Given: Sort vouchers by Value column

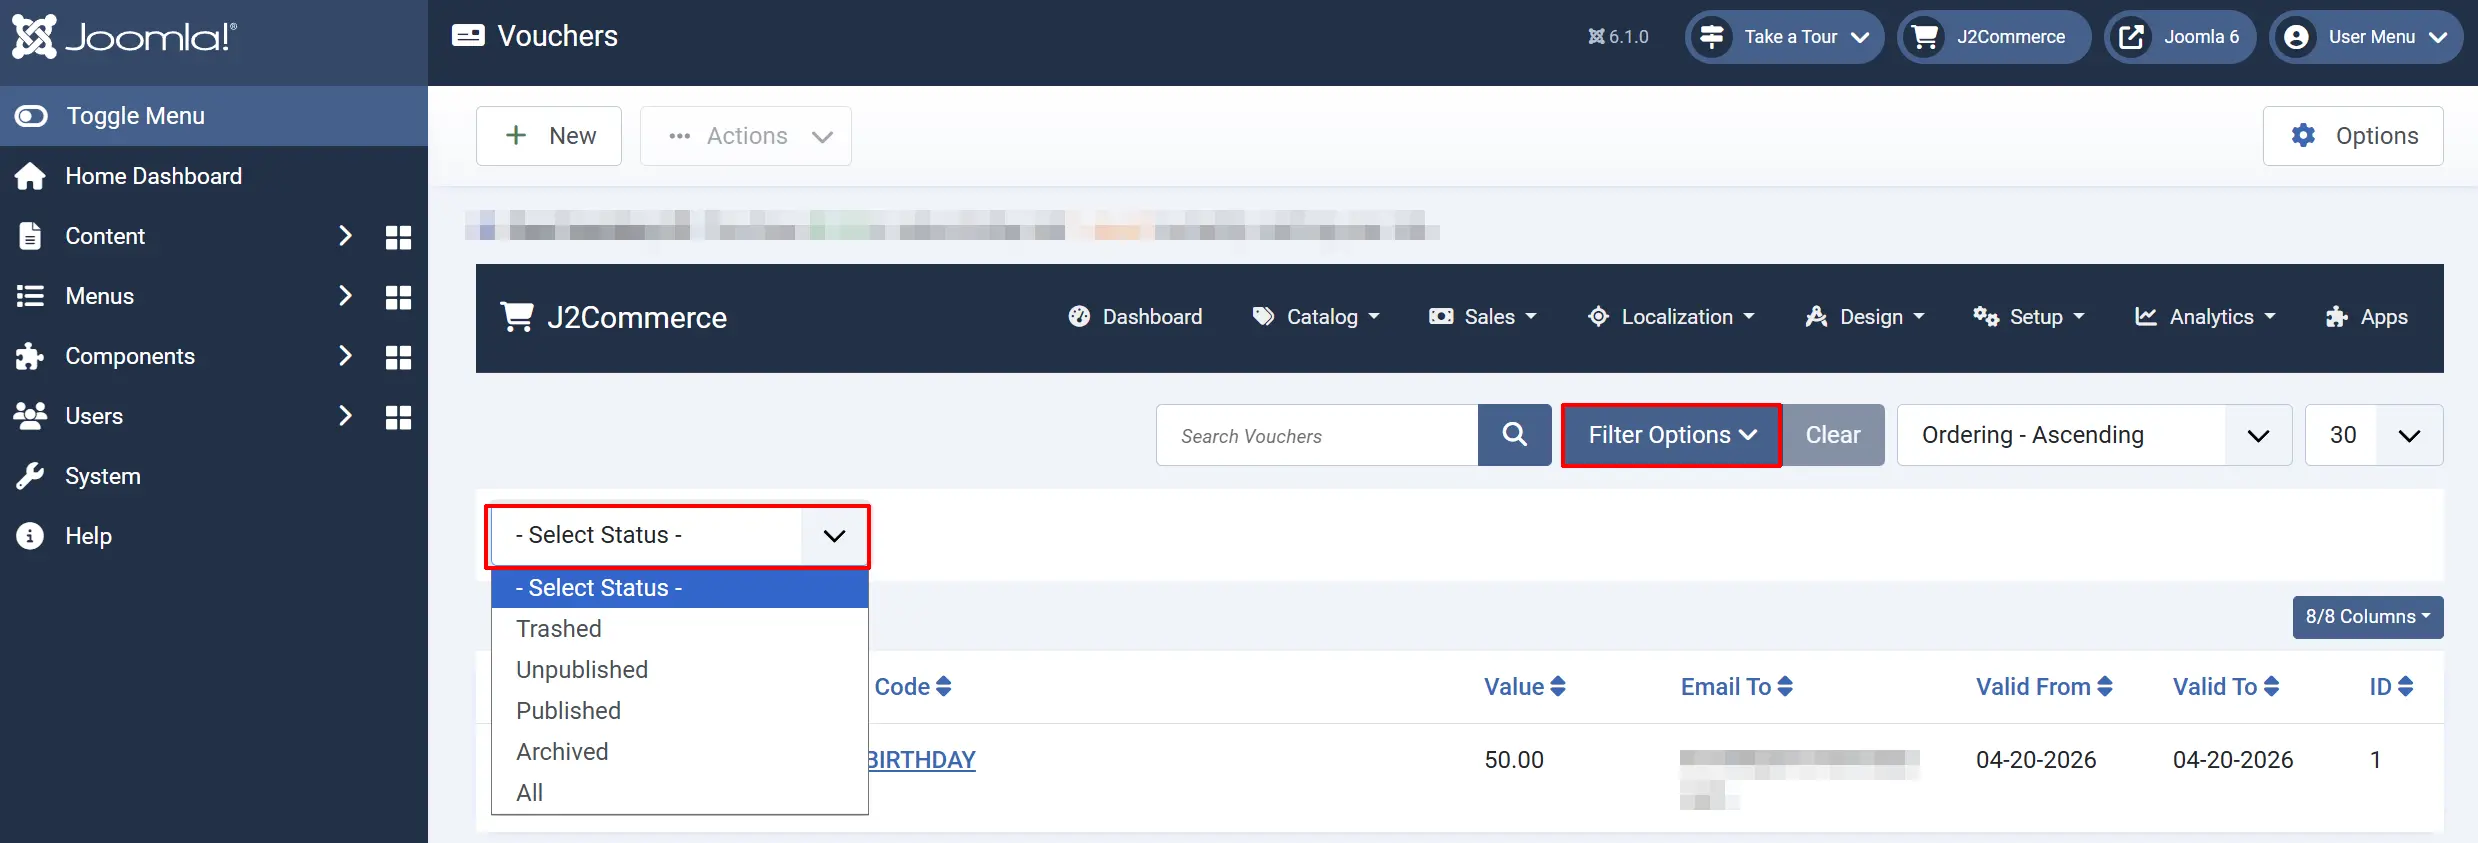Looking at the screenshot, I should coord(1525,687).
